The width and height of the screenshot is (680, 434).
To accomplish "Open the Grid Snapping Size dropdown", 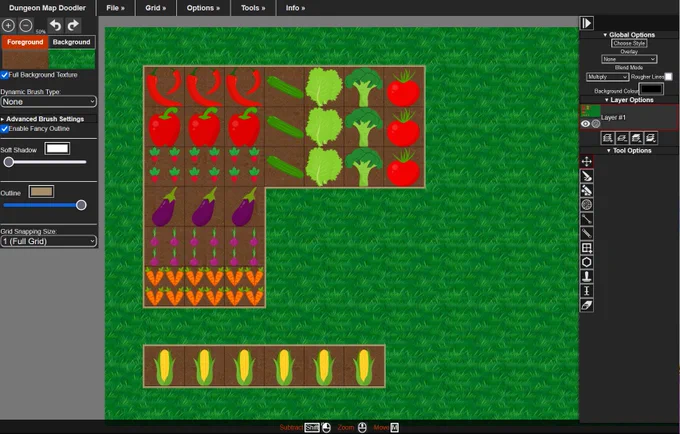I will [x=49, y=241].
